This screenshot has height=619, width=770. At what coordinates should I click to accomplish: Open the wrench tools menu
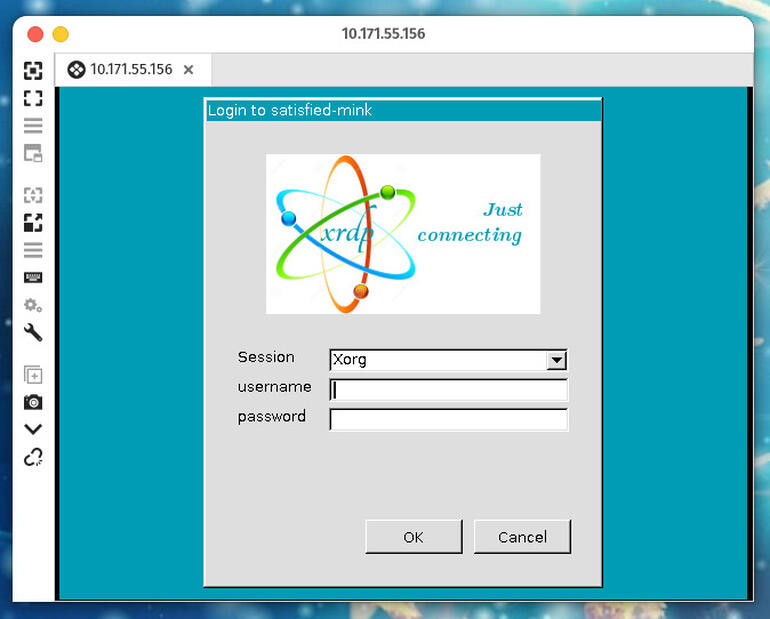[33, 332]
